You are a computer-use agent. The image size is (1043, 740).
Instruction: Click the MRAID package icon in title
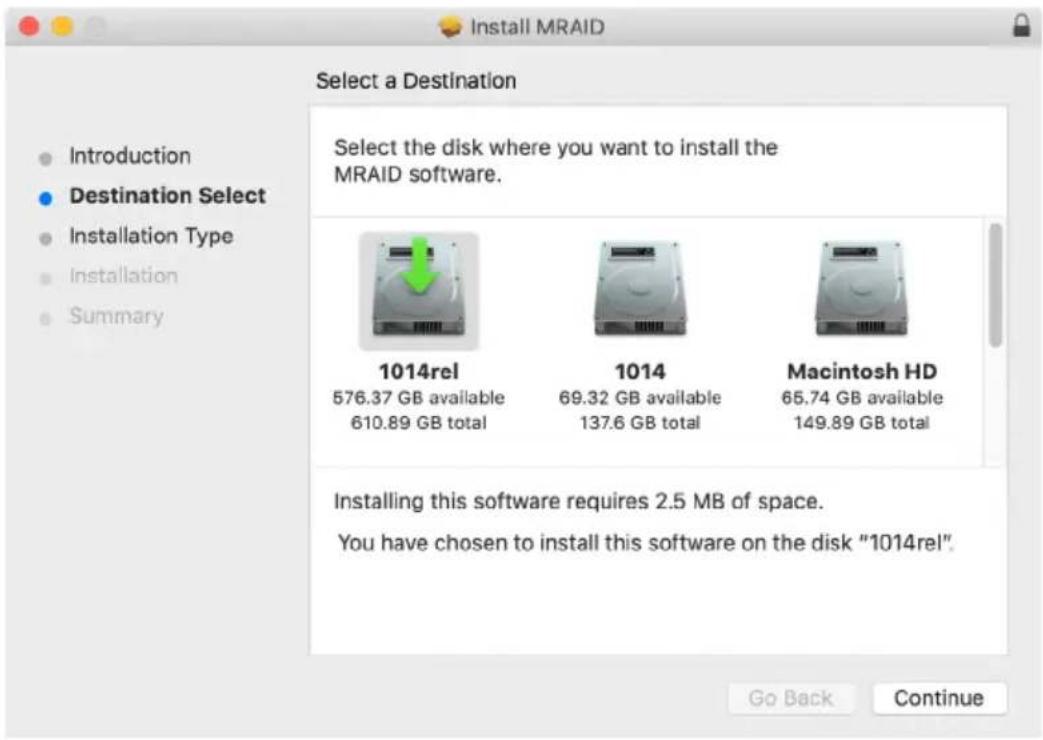point(450,27)
